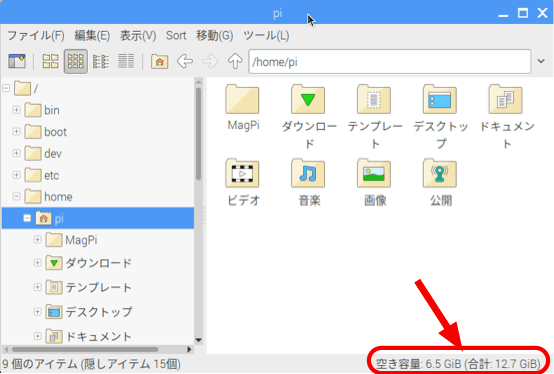The width and height of the screenshot is (554, 374).
Task: Maximize the pi window
Action: point(523,13)
